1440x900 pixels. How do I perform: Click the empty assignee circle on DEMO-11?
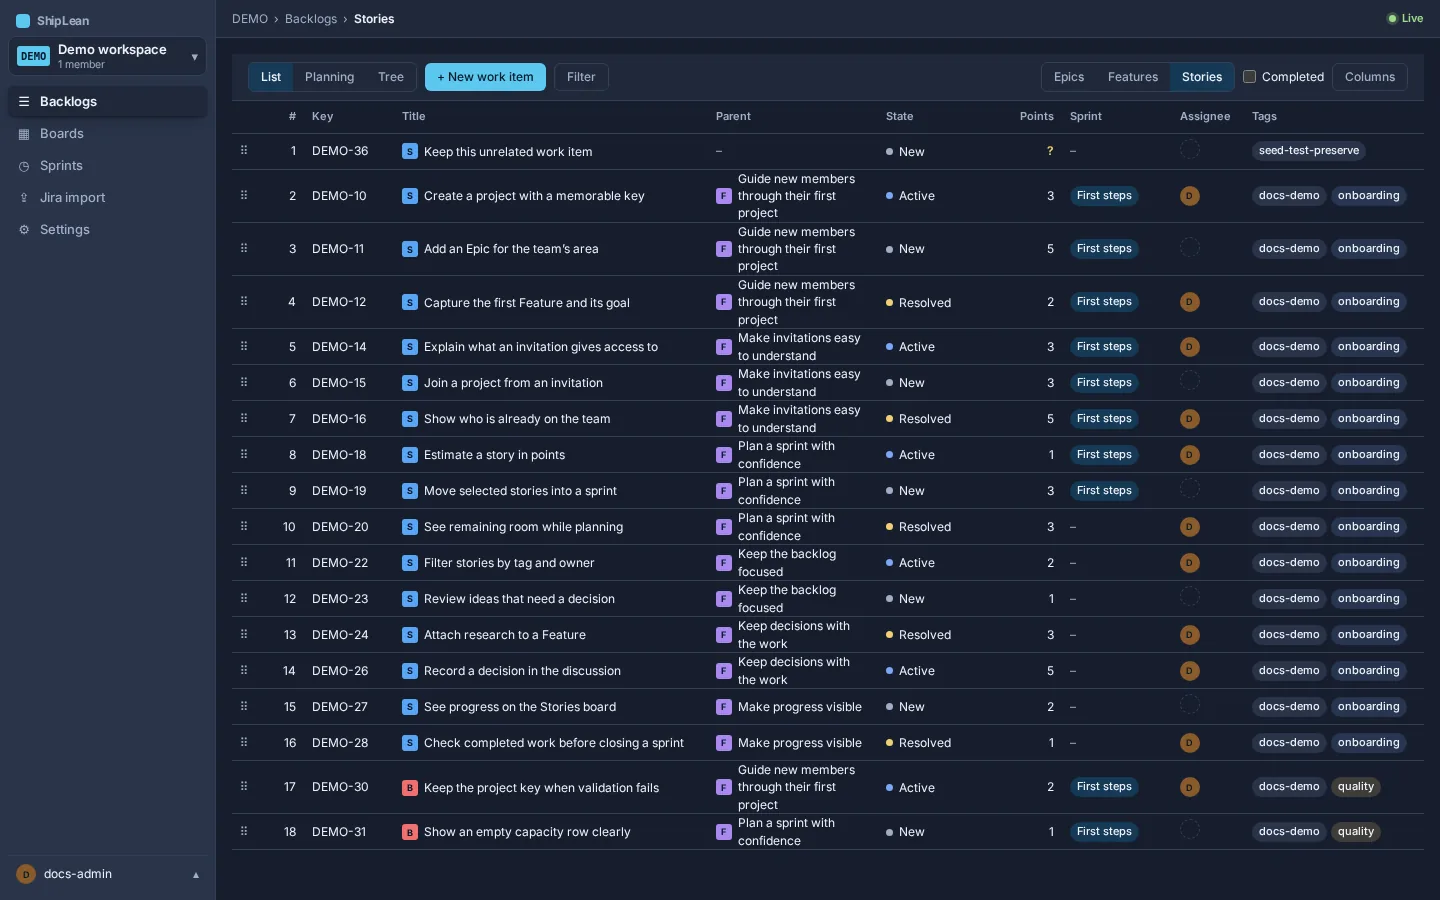point(1190,247)
